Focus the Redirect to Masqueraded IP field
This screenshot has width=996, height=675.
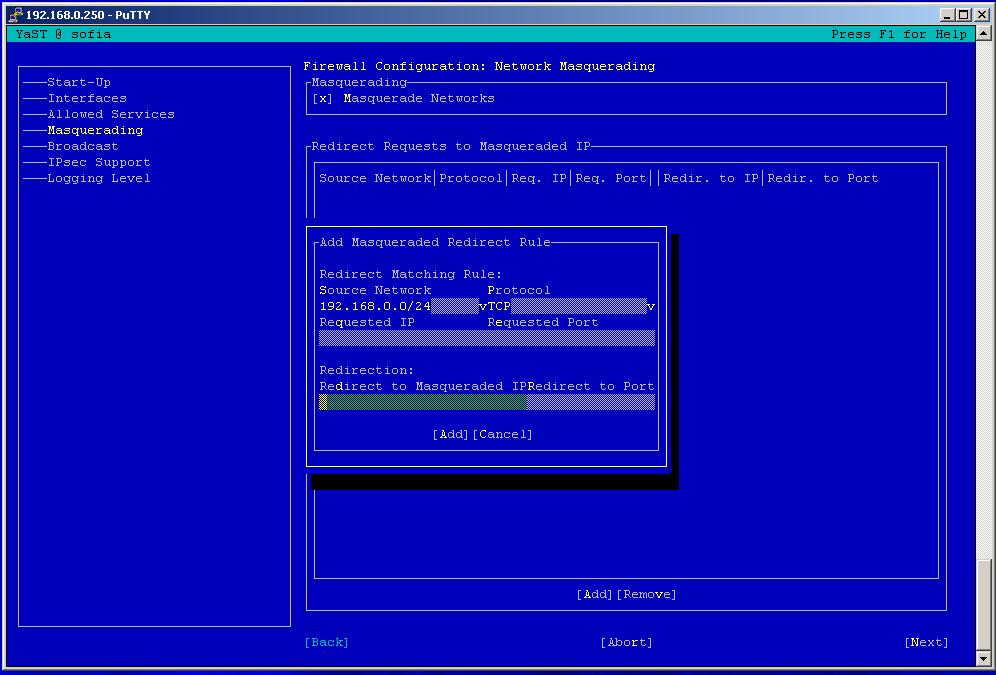pos(422,402)
